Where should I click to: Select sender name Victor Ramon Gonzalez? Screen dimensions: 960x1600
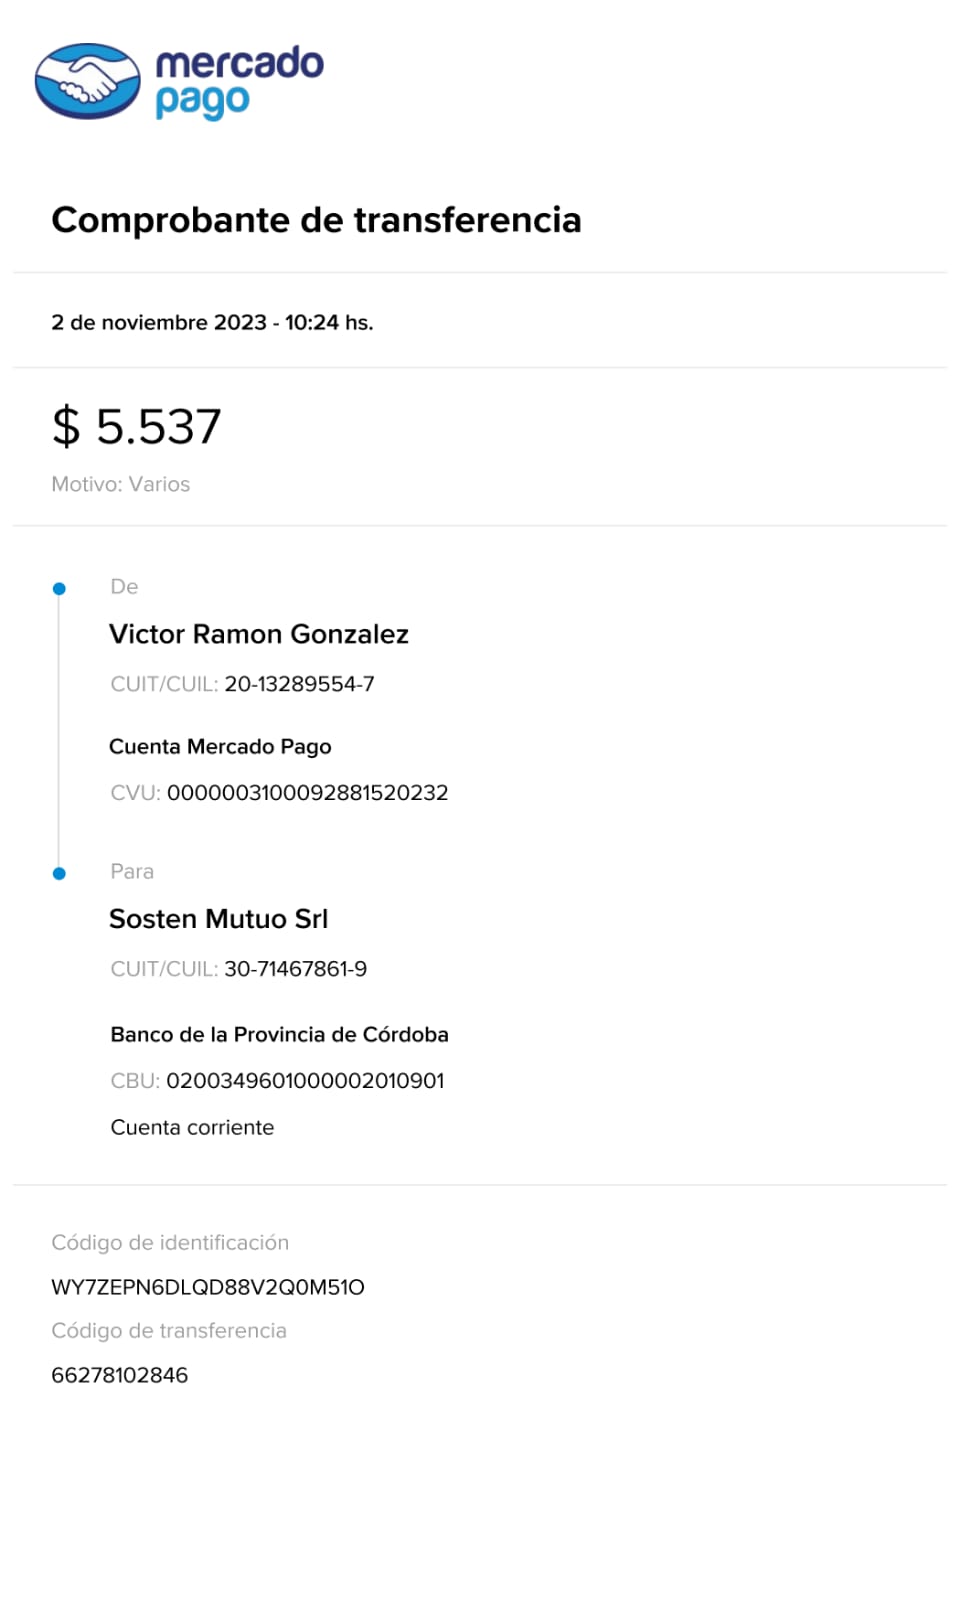pos(259,635)
